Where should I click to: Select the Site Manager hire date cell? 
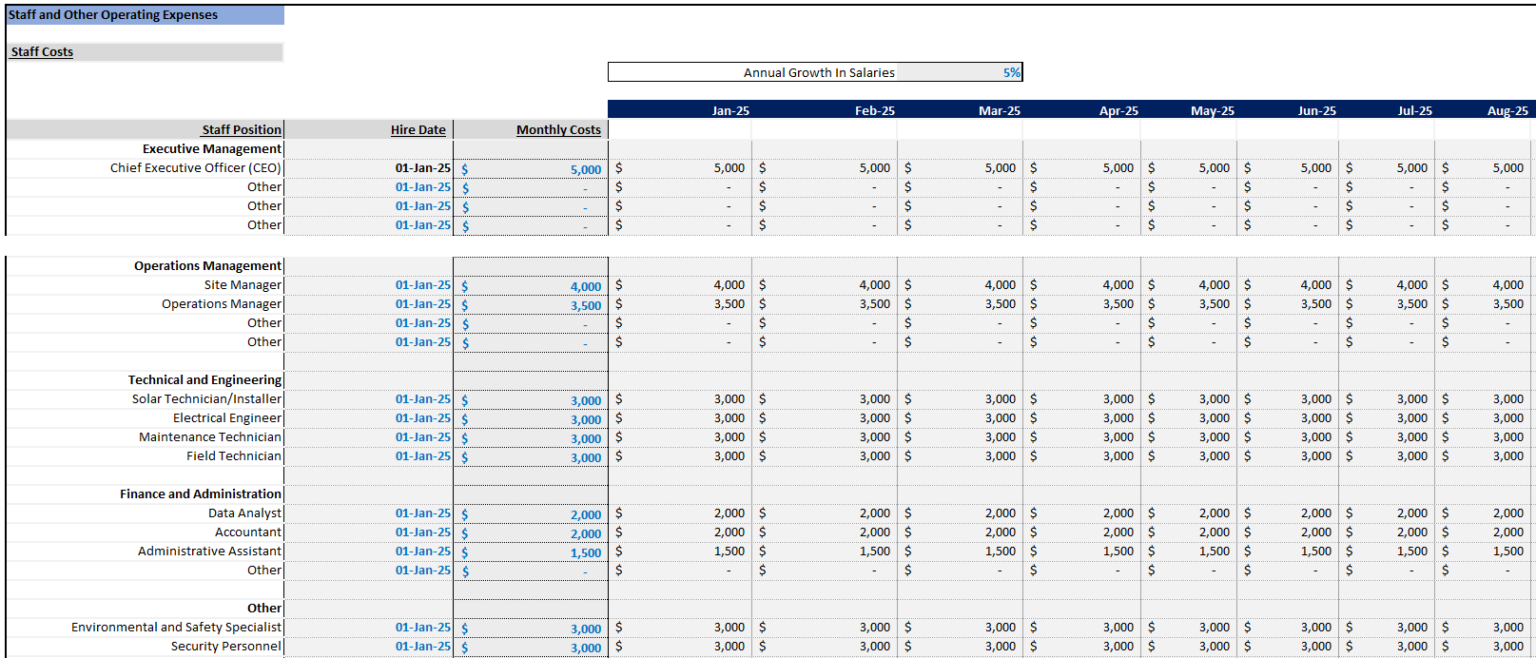369,285
